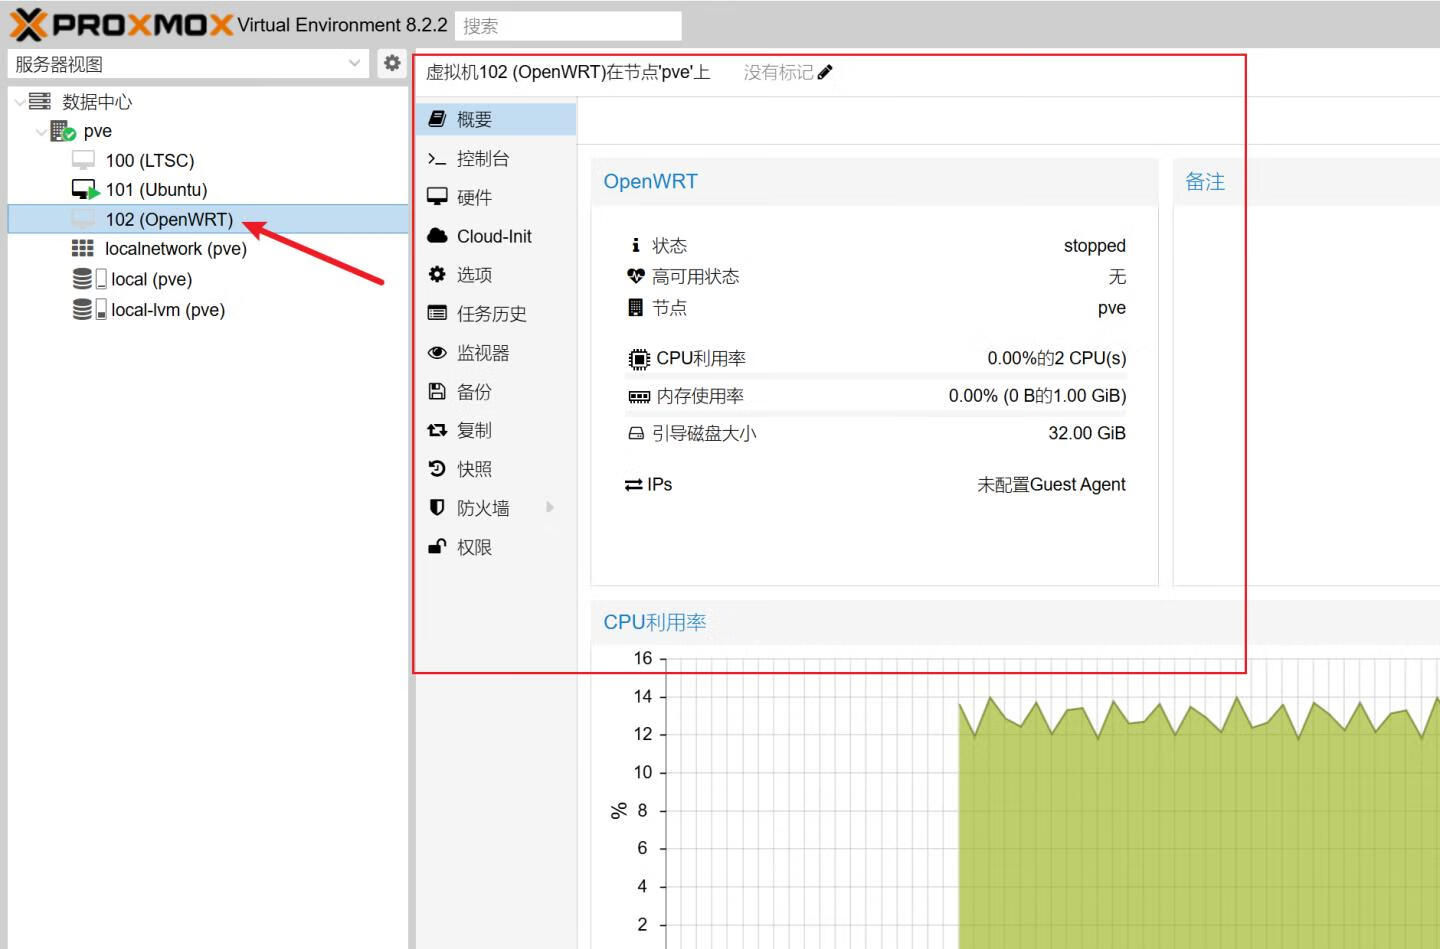Click the gear settings icon beside server view

point(392,63)
